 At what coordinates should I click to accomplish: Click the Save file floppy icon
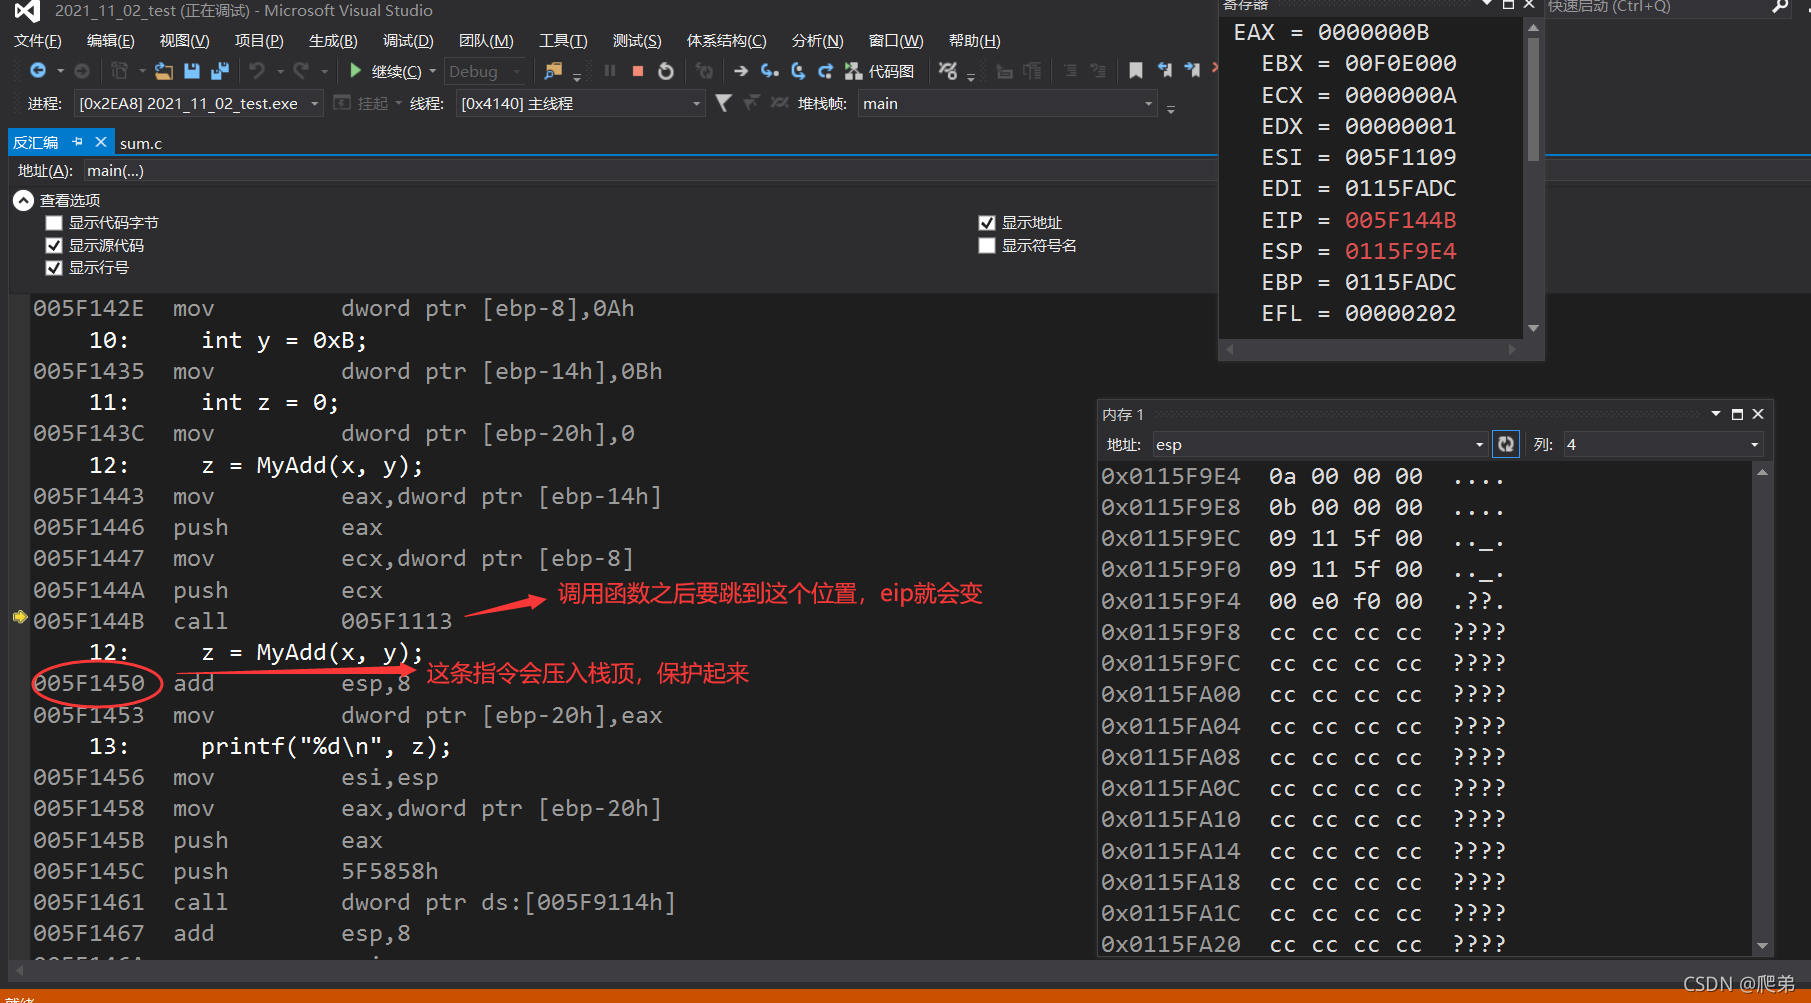tap(192, 71)
